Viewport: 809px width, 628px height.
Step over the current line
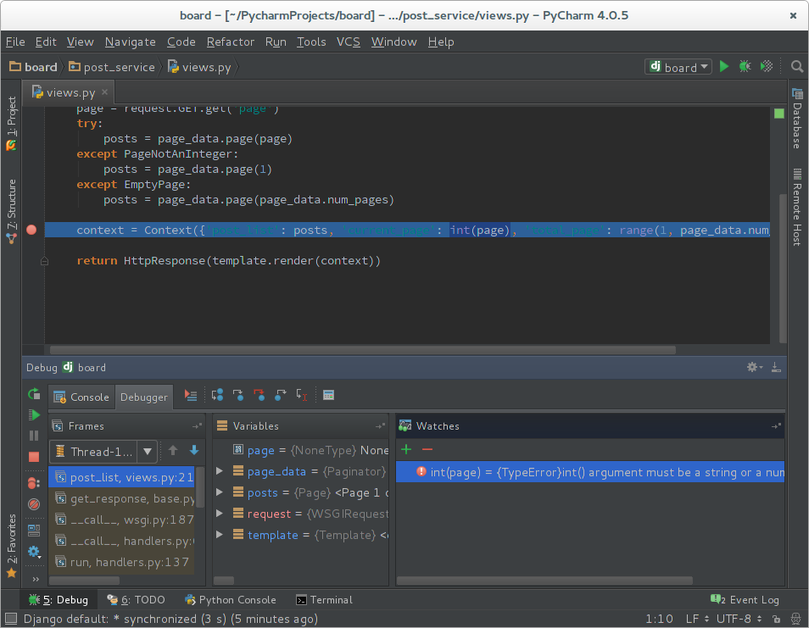click(x=217, y=395)
